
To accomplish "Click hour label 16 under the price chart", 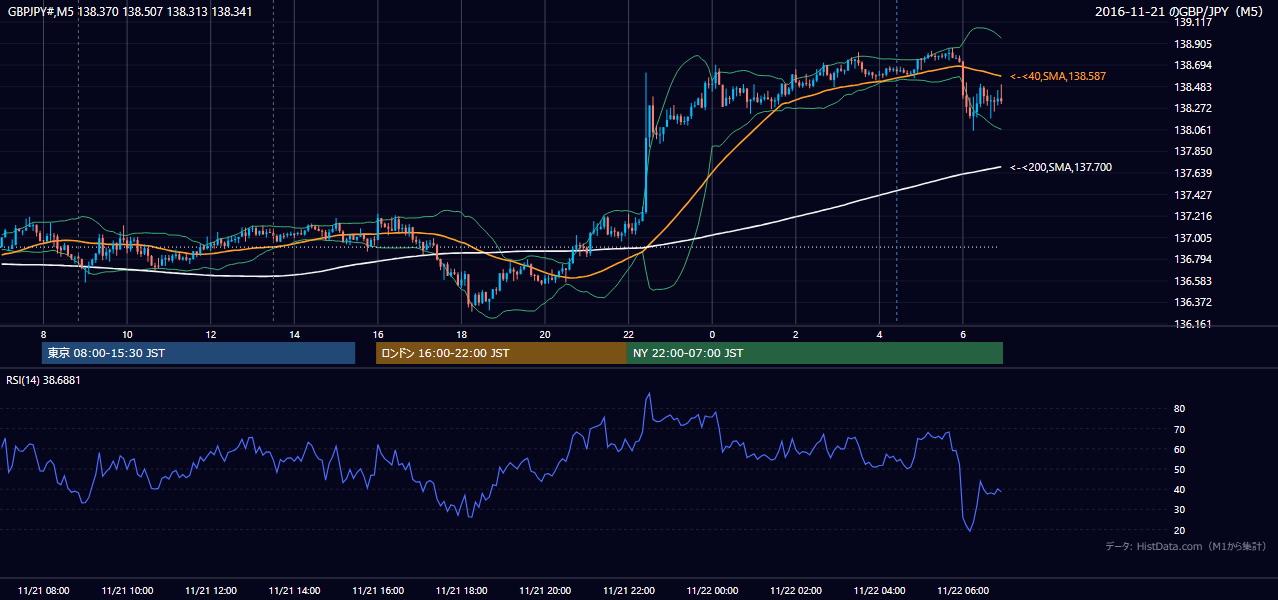I will point(378,334).
